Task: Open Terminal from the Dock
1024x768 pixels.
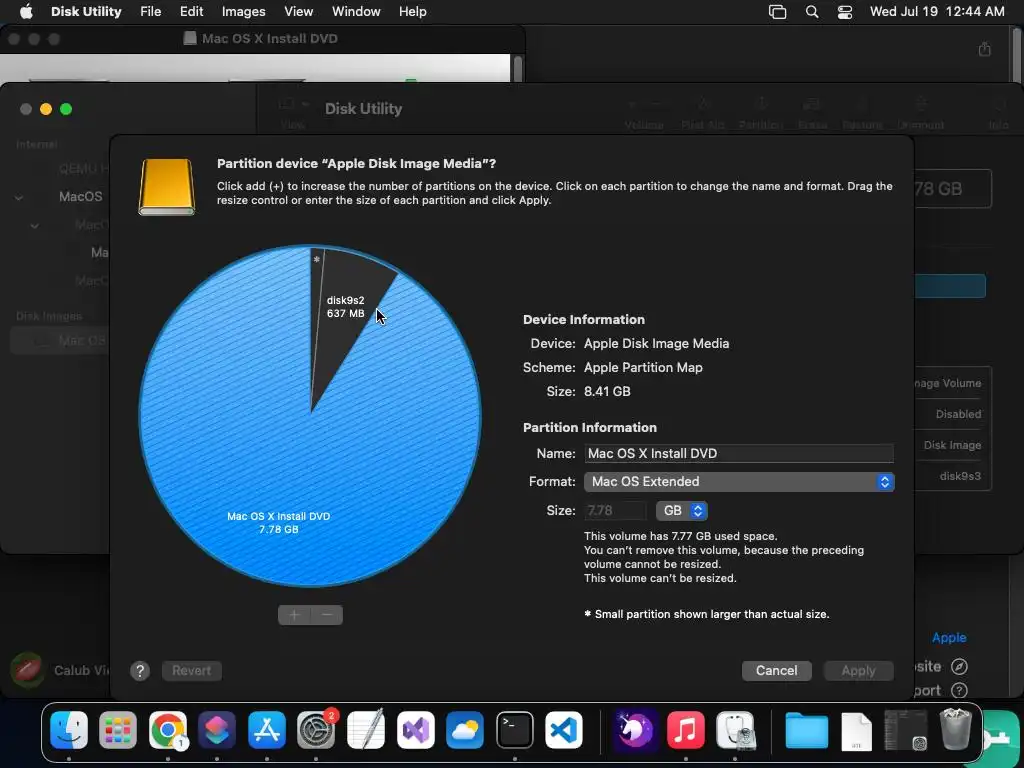Action: [515, 729]
